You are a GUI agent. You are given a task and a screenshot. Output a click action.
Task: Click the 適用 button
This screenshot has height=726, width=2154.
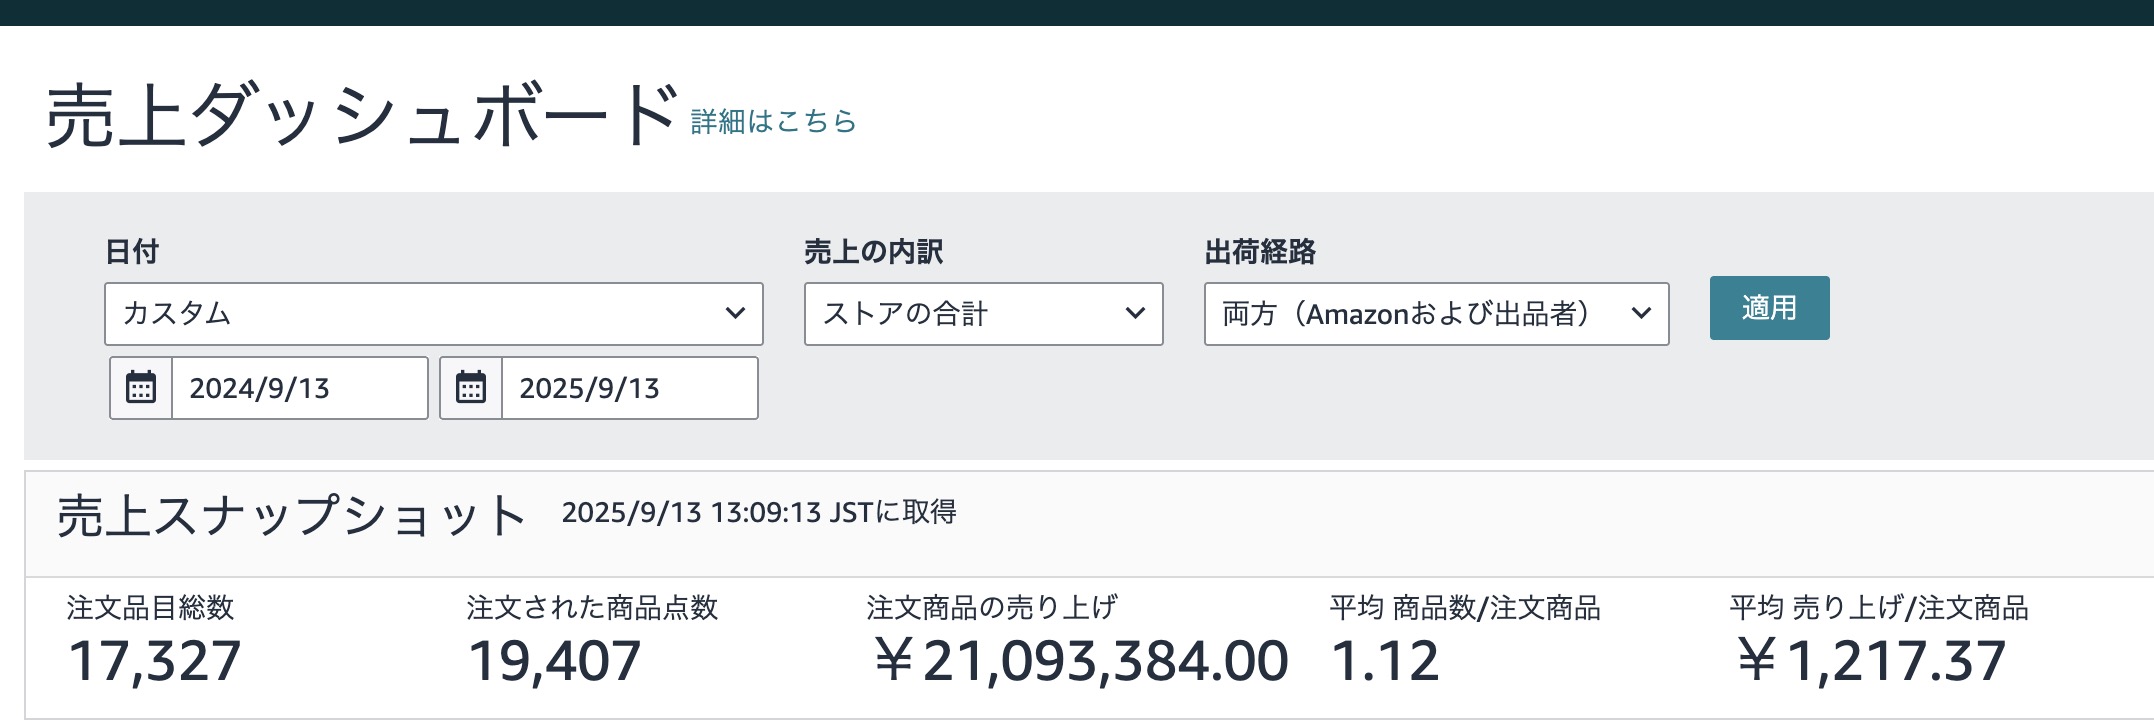[x=1769, y=308]
